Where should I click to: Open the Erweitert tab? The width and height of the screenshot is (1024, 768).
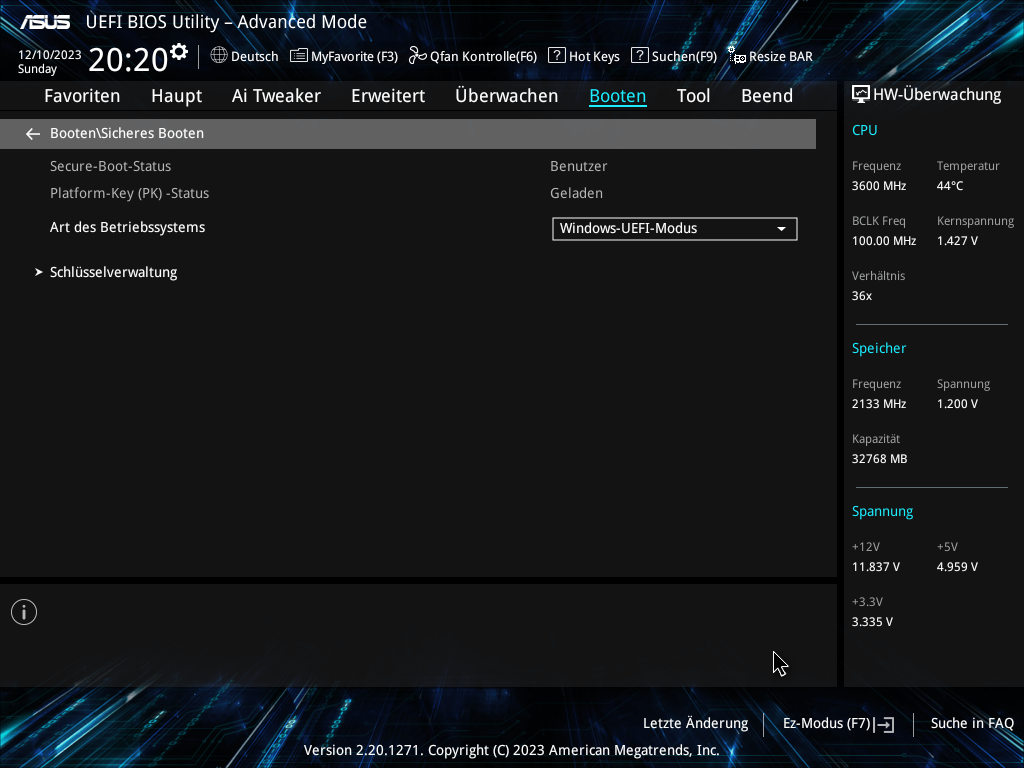[x=388, y=96]
